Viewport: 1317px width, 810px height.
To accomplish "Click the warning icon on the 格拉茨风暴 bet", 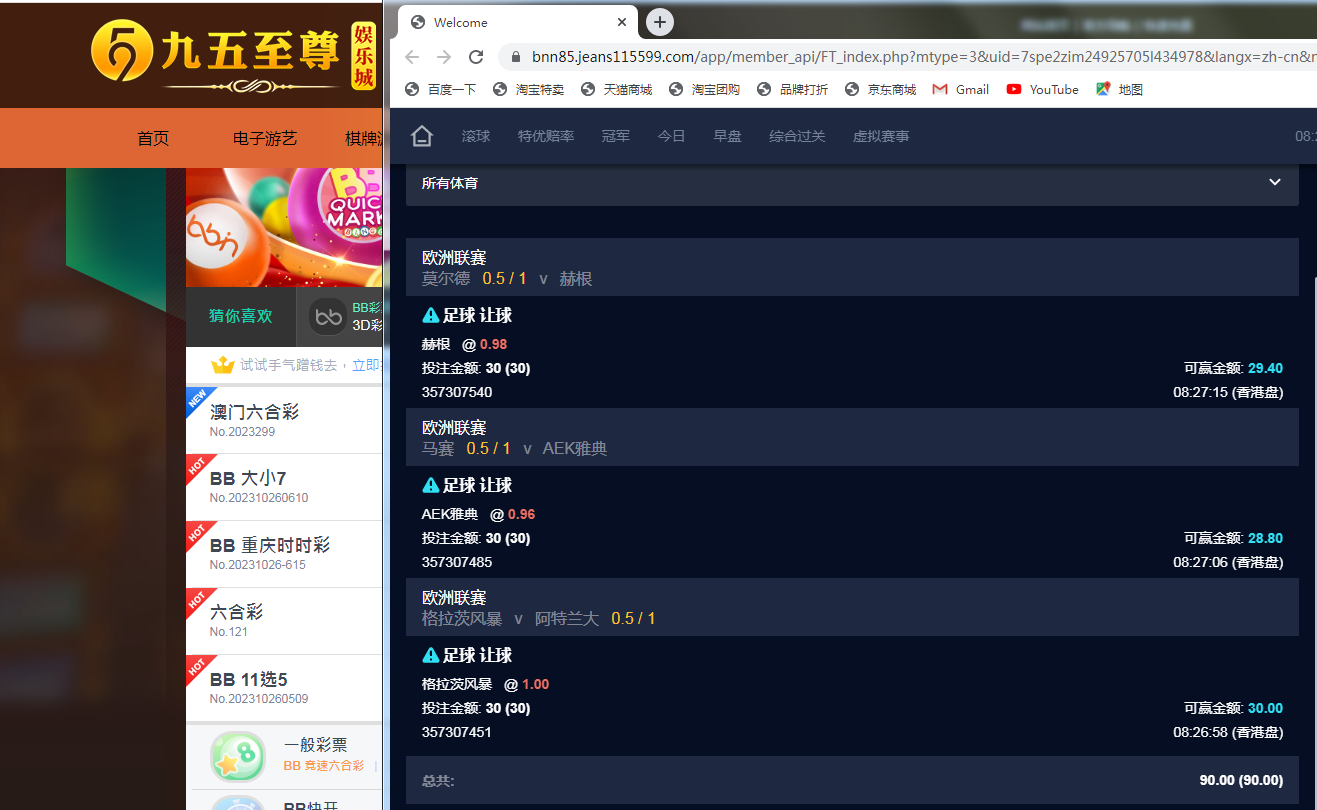I will click(431, 655).
